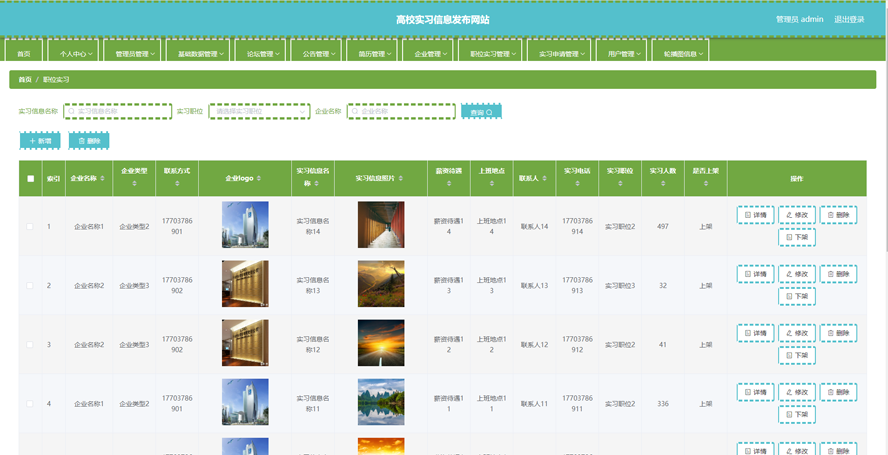Sort by 企业名称 column sort icon
The width and height of the screenshot is (888, 455).
(x=103, y=178)
